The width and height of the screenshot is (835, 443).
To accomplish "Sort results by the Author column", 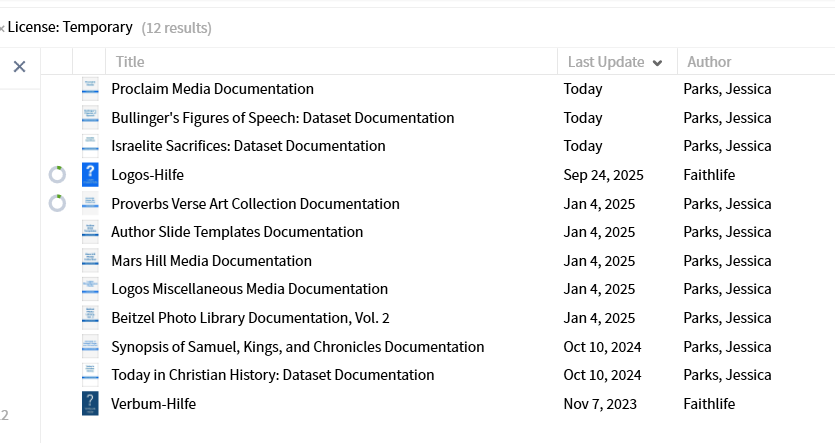I will (709, 62).
